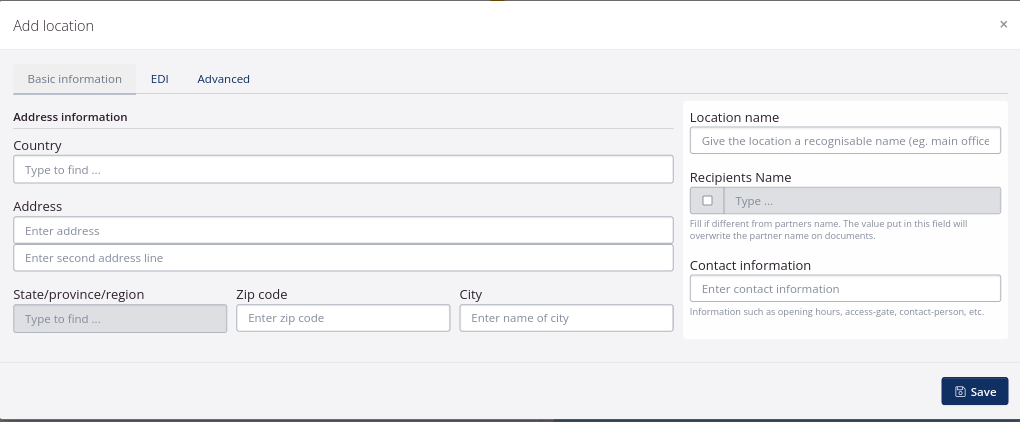Click the Location name label

(x=734, y=118)
